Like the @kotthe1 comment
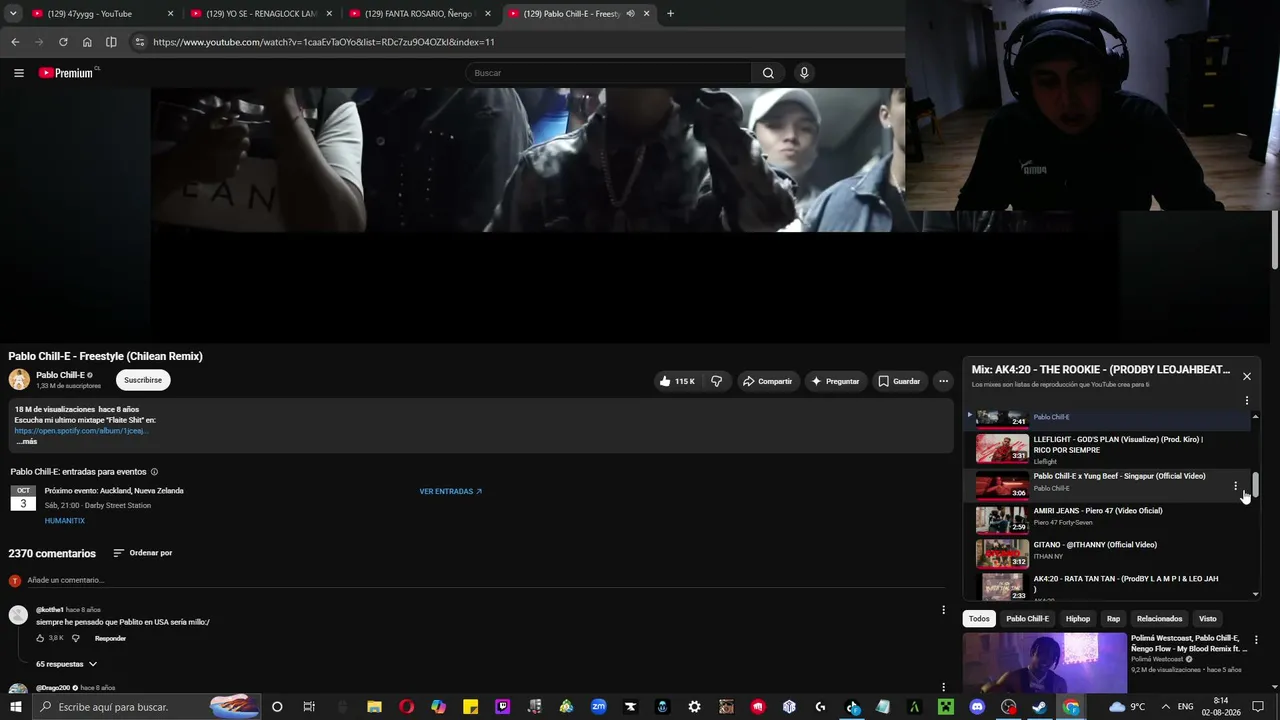Screen dimensions: 1280x720 coord(40,638)
